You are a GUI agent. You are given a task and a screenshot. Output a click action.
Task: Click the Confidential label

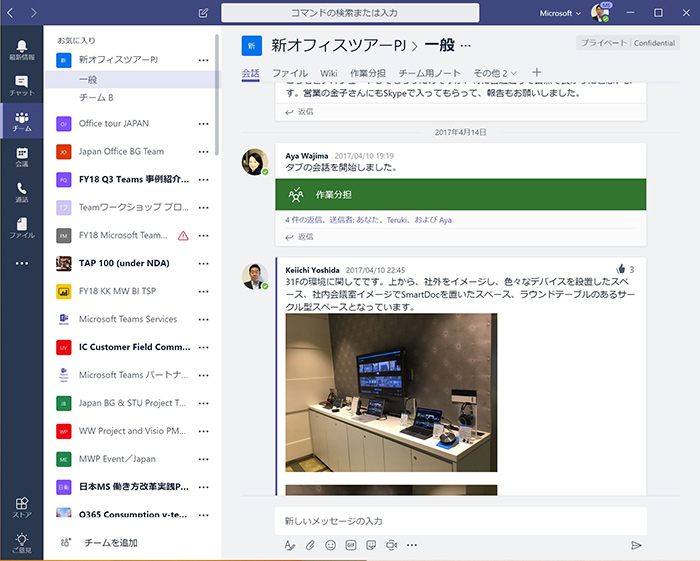tap(654, 43)
